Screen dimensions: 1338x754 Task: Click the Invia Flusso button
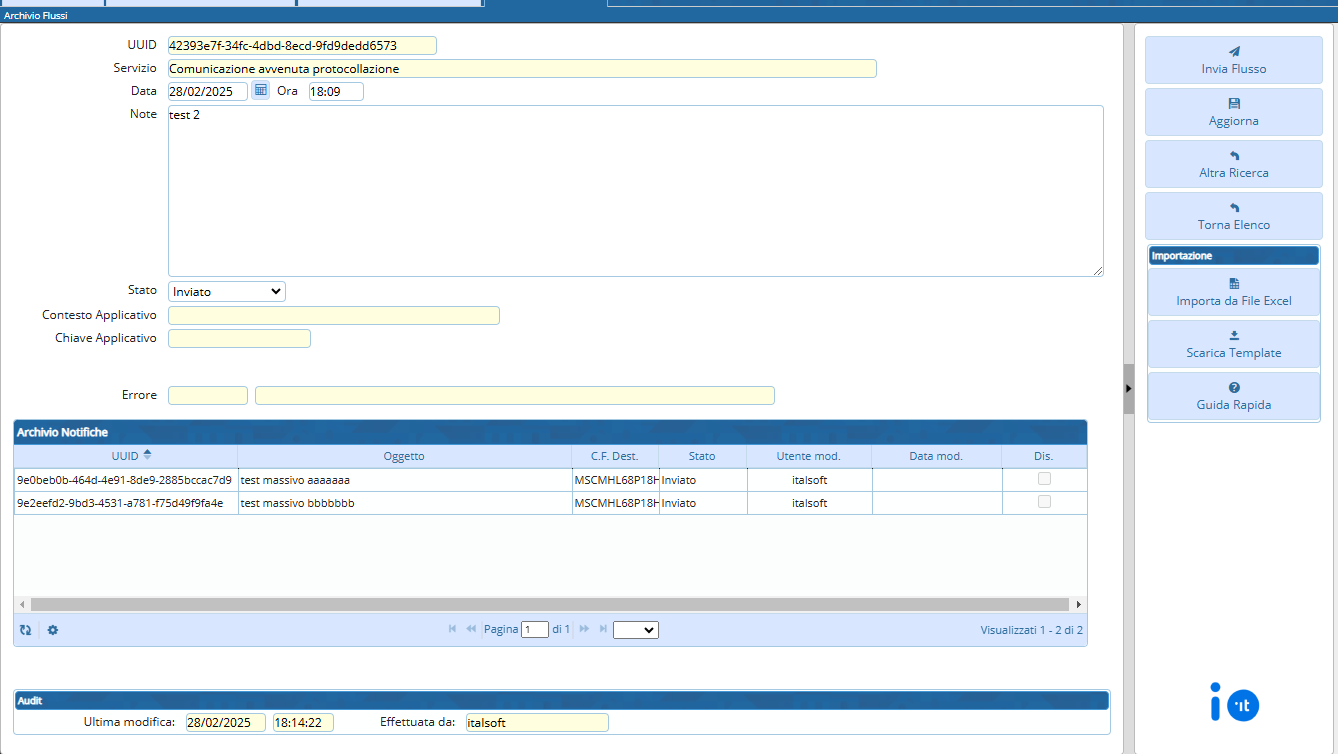(1233, 60)
